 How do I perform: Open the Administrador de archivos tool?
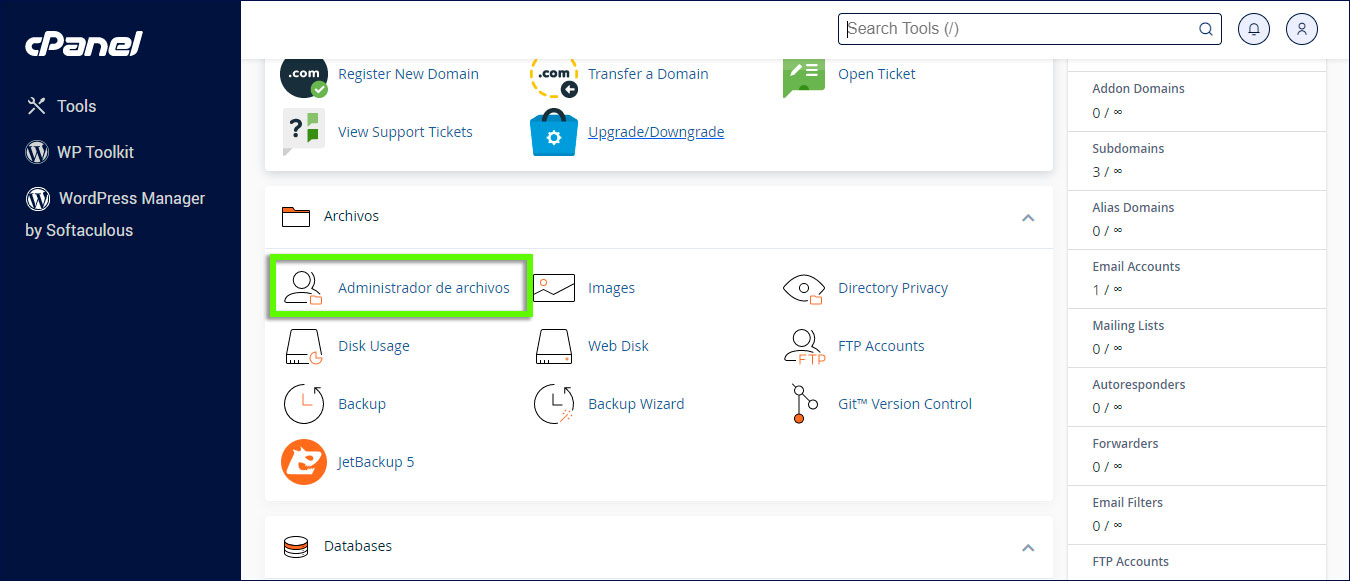pyautogui.click(x=424, y=288)
